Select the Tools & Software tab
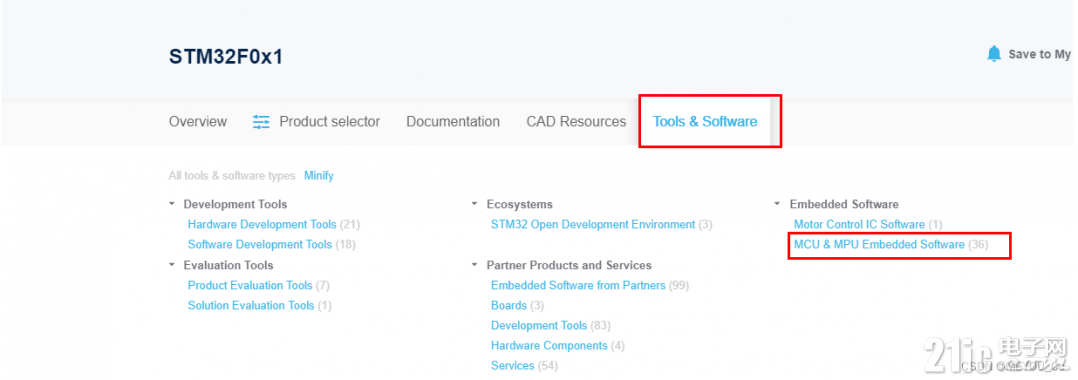Viewport: 1078px width, 380px height. (x=705, y=122)
